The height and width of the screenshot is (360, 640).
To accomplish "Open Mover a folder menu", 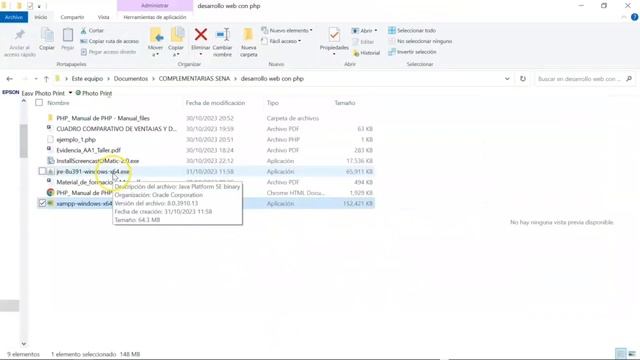I will tap(156, 42).
